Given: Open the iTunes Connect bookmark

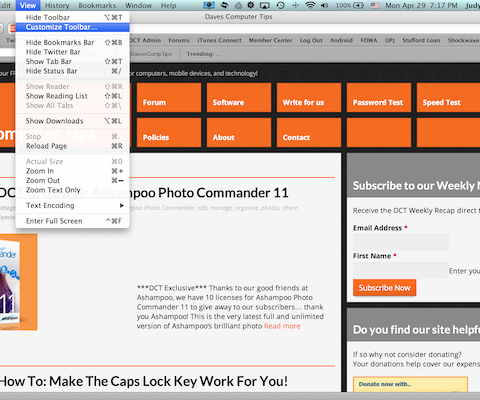Looking at the screenshot, I should coord(219,40).
